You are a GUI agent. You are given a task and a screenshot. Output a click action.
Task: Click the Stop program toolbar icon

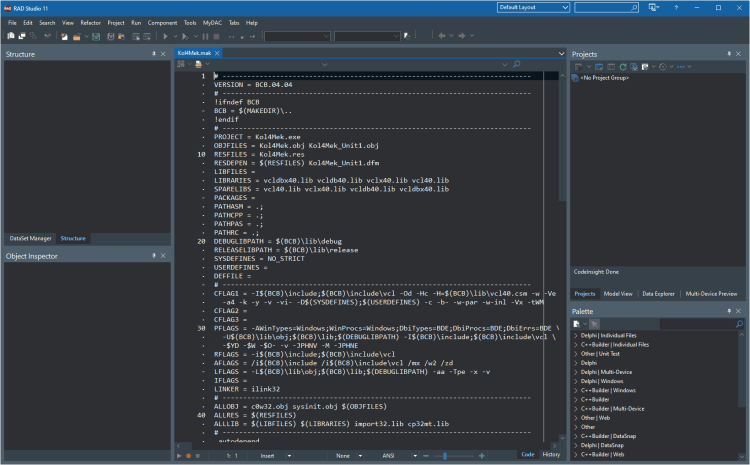(216, 36)
